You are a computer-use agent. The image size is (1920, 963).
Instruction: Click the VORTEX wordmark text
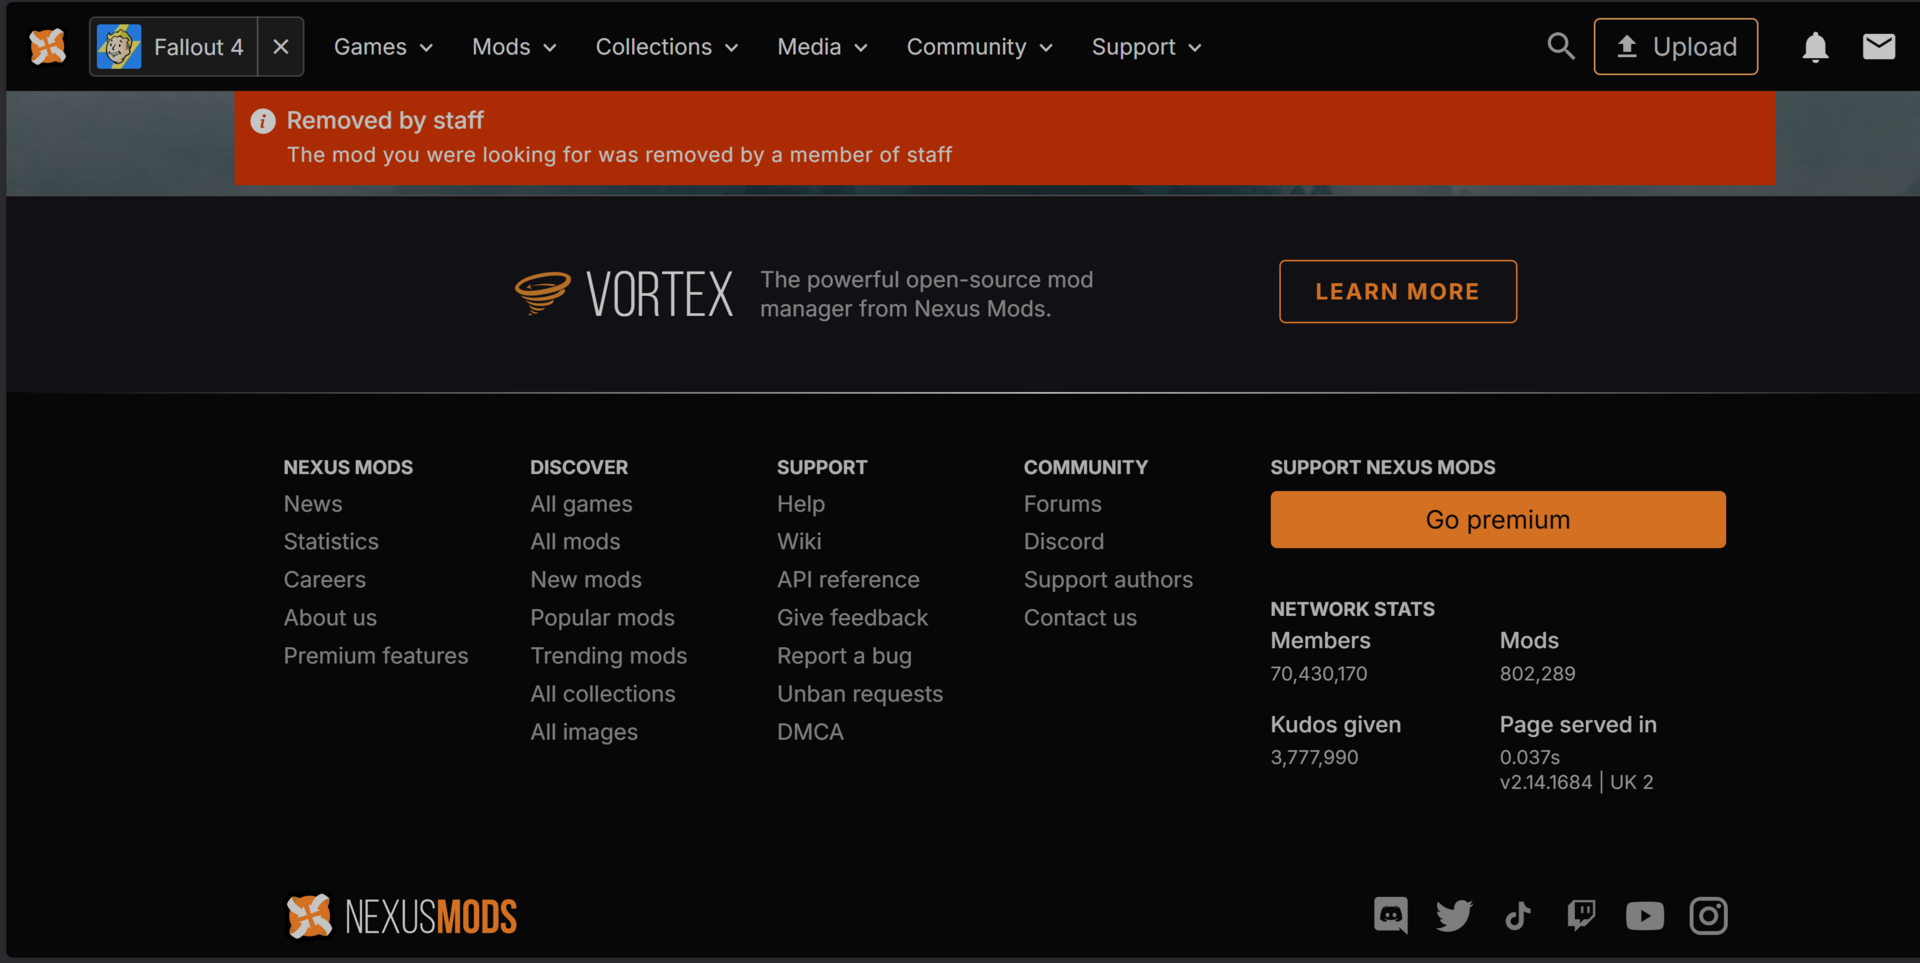(660, 295)
